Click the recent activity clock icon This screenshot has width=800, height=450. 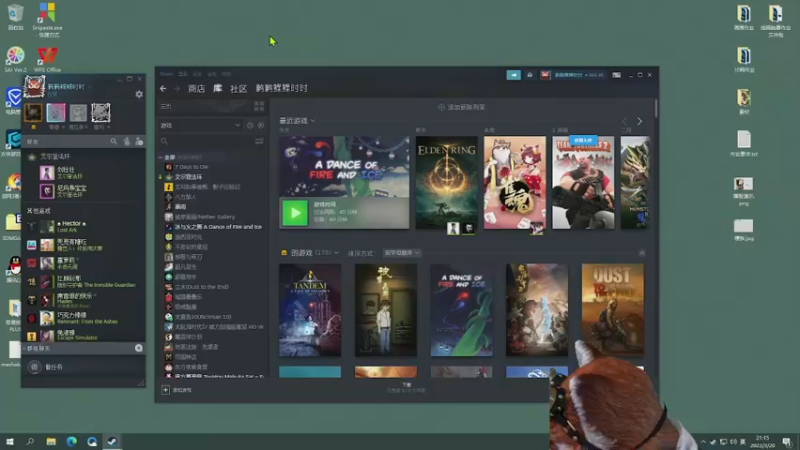pos(250,125)
